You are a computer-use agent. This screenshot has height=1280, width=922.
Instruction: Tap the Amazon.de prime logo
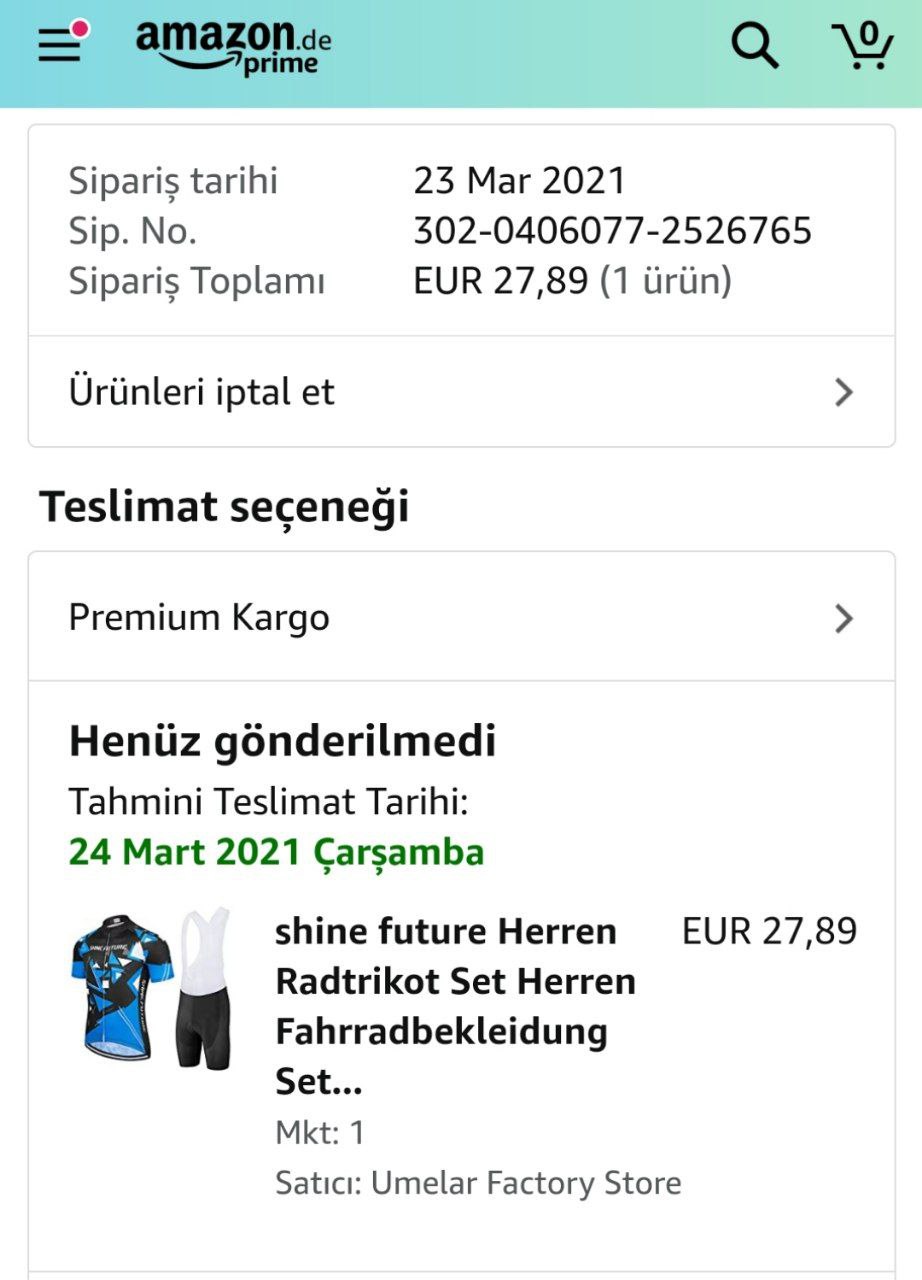point(233,45)
